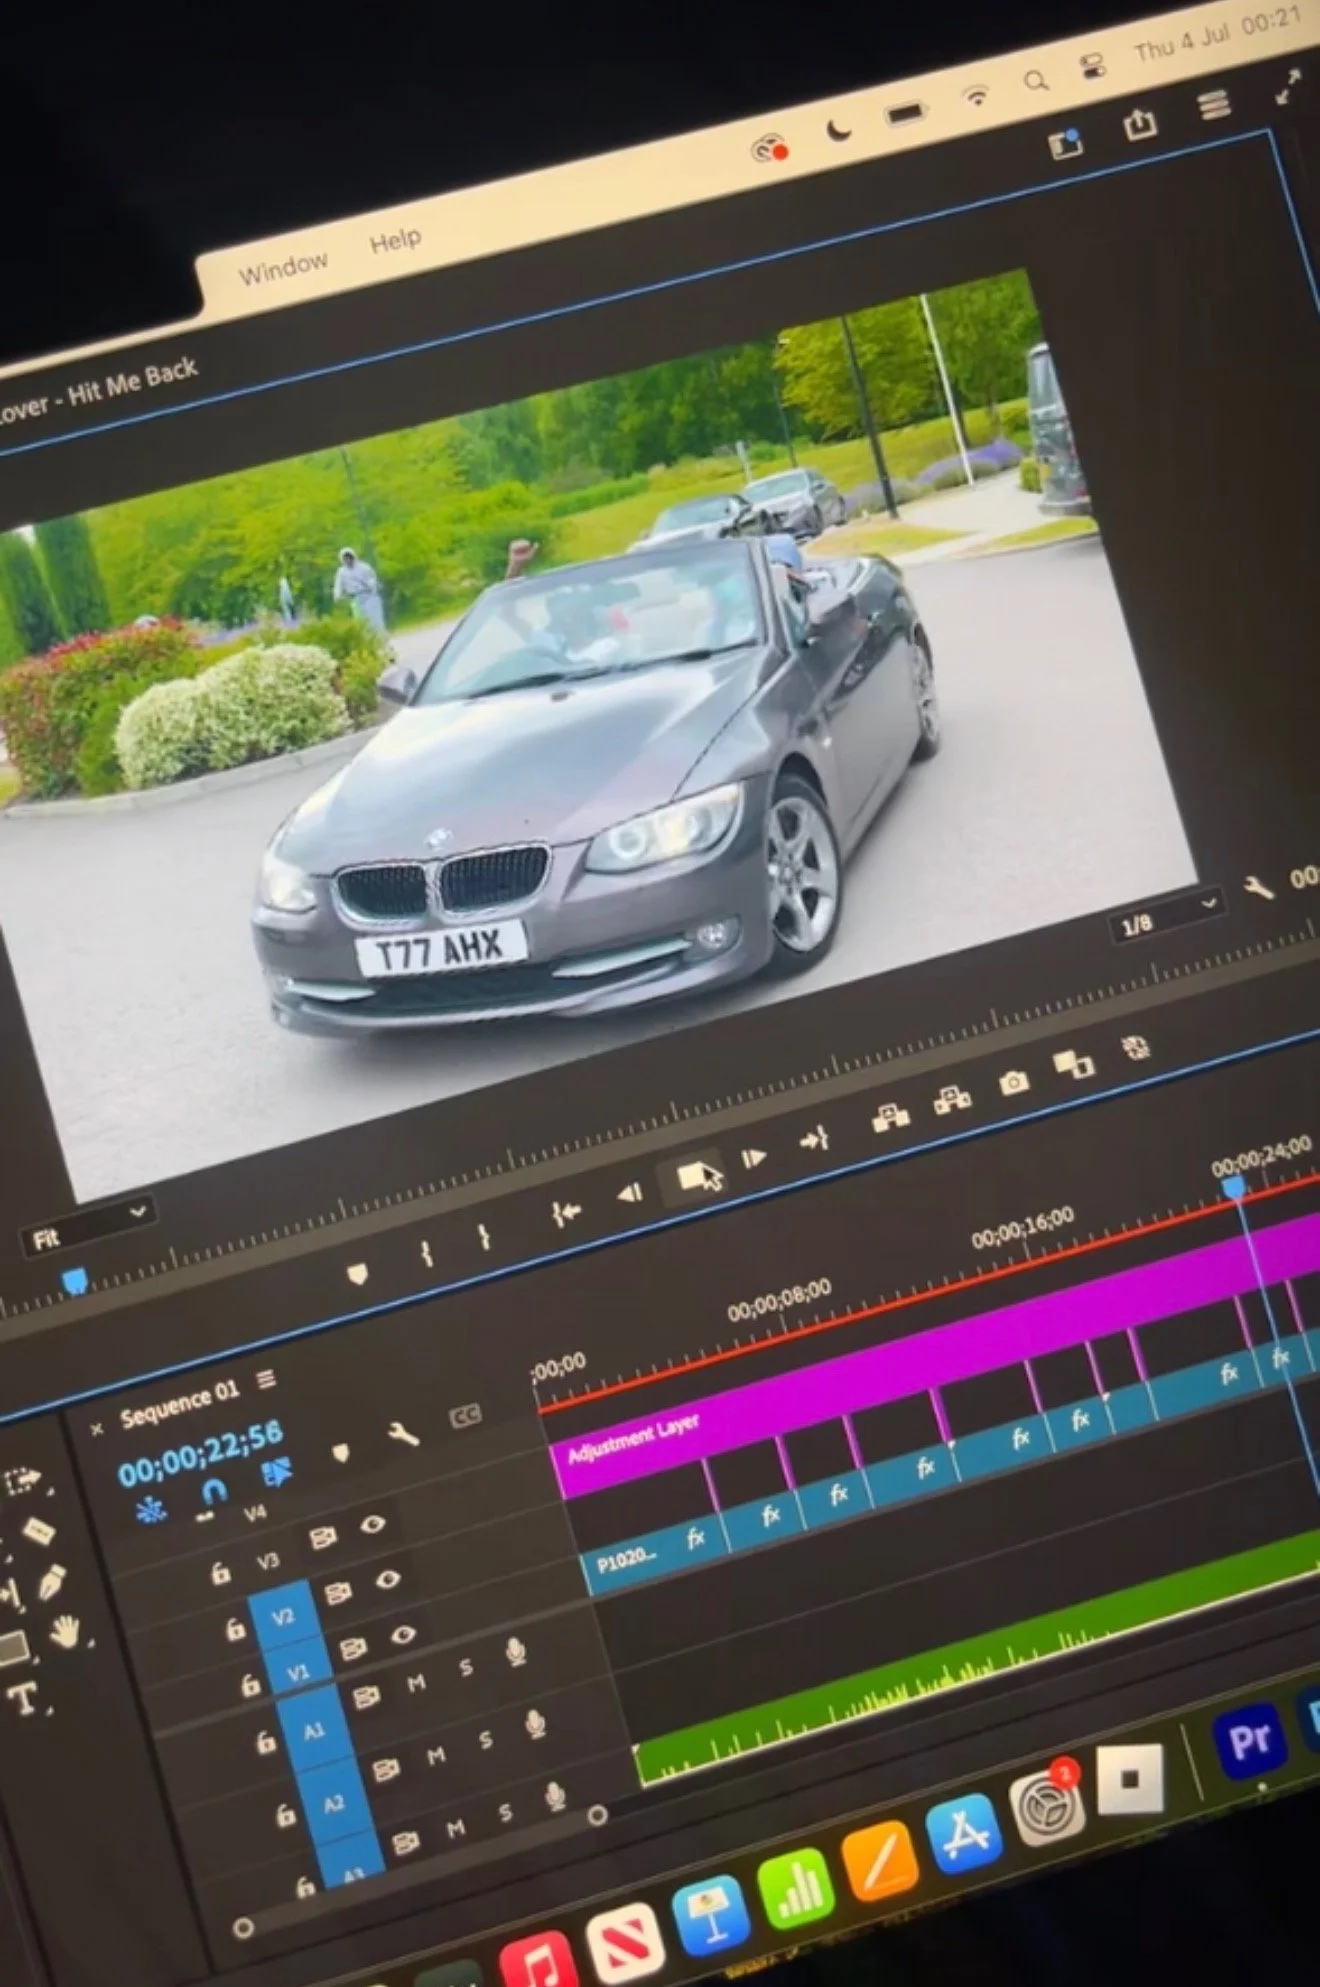Screen dimensions: 1320x1987
Task: Maximize the video output with fullscreen arrows
Action: tap(1288, 86)
